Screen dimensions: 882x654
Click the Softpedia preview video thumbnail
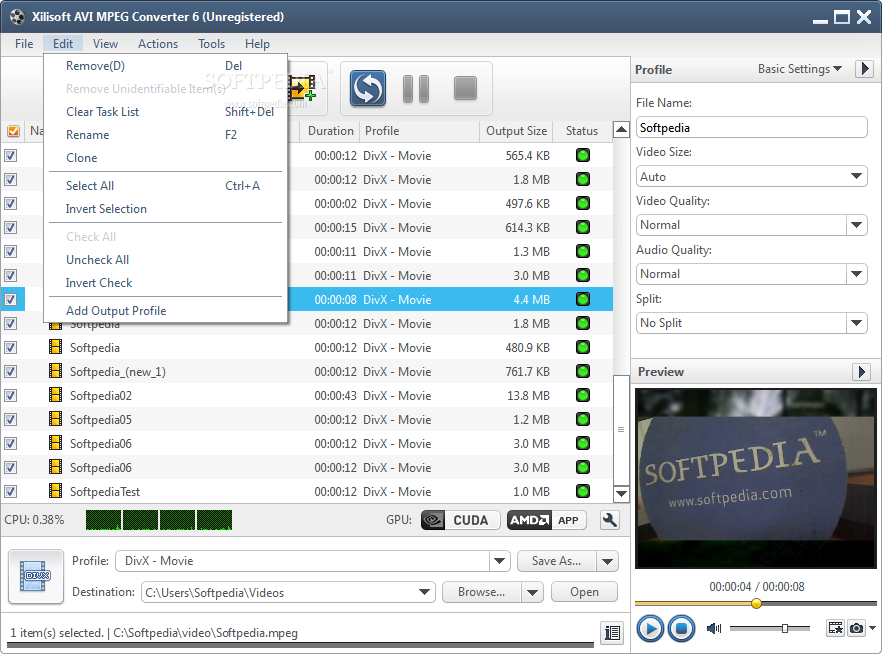click(755, 478)
